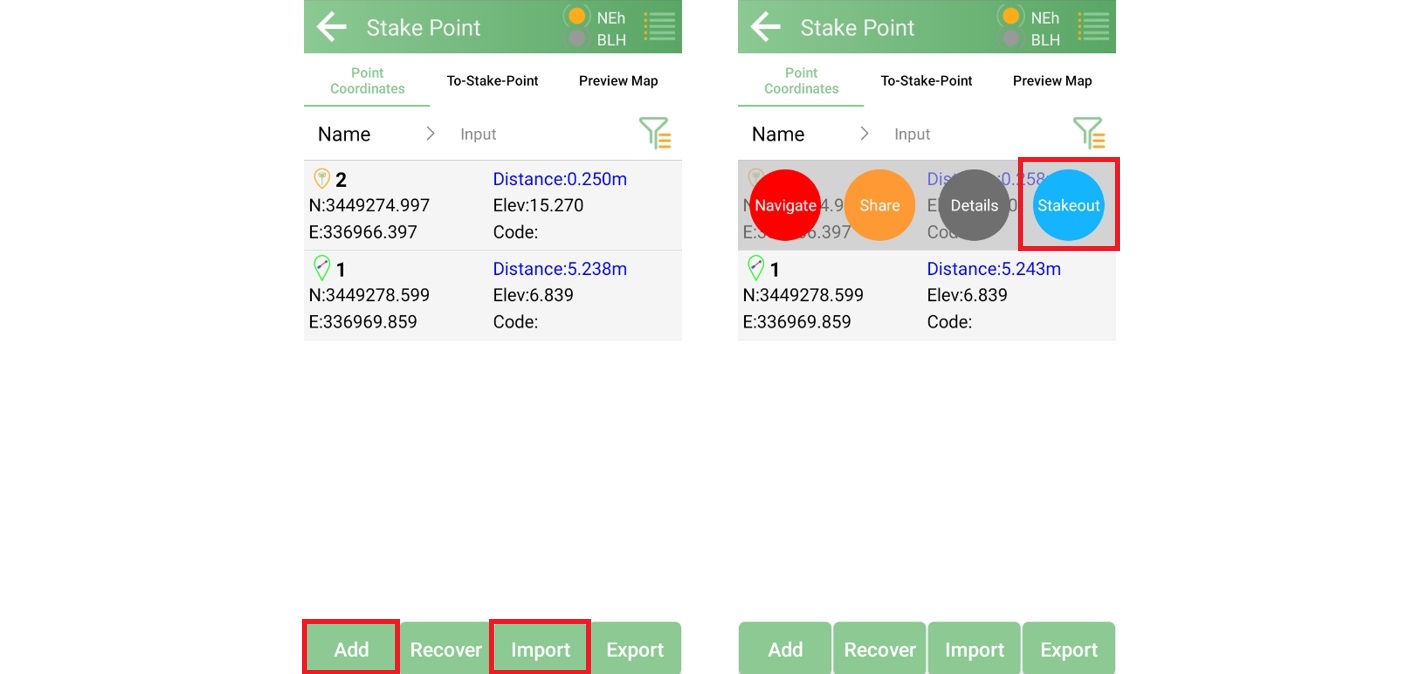Open the filter icon on left screen
1421x674 pixels.
[x=655, y=133]
